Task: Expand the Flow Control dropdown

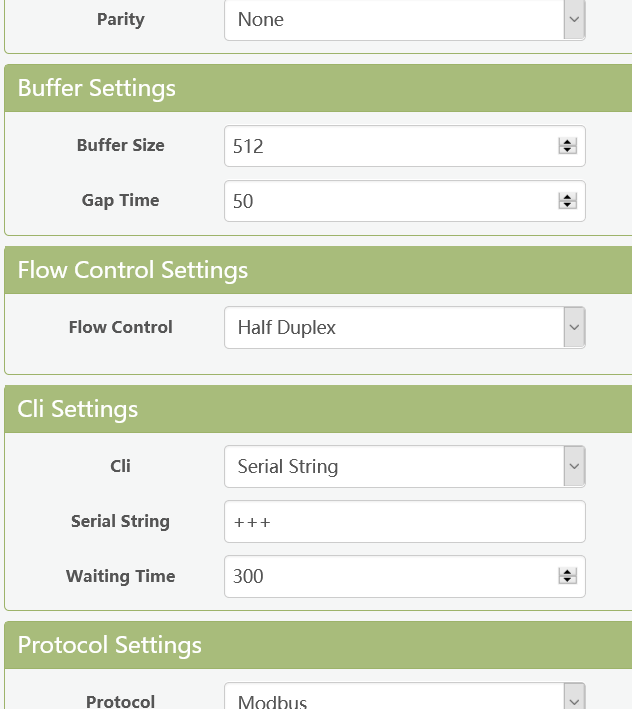Action: tap(404, 327)
